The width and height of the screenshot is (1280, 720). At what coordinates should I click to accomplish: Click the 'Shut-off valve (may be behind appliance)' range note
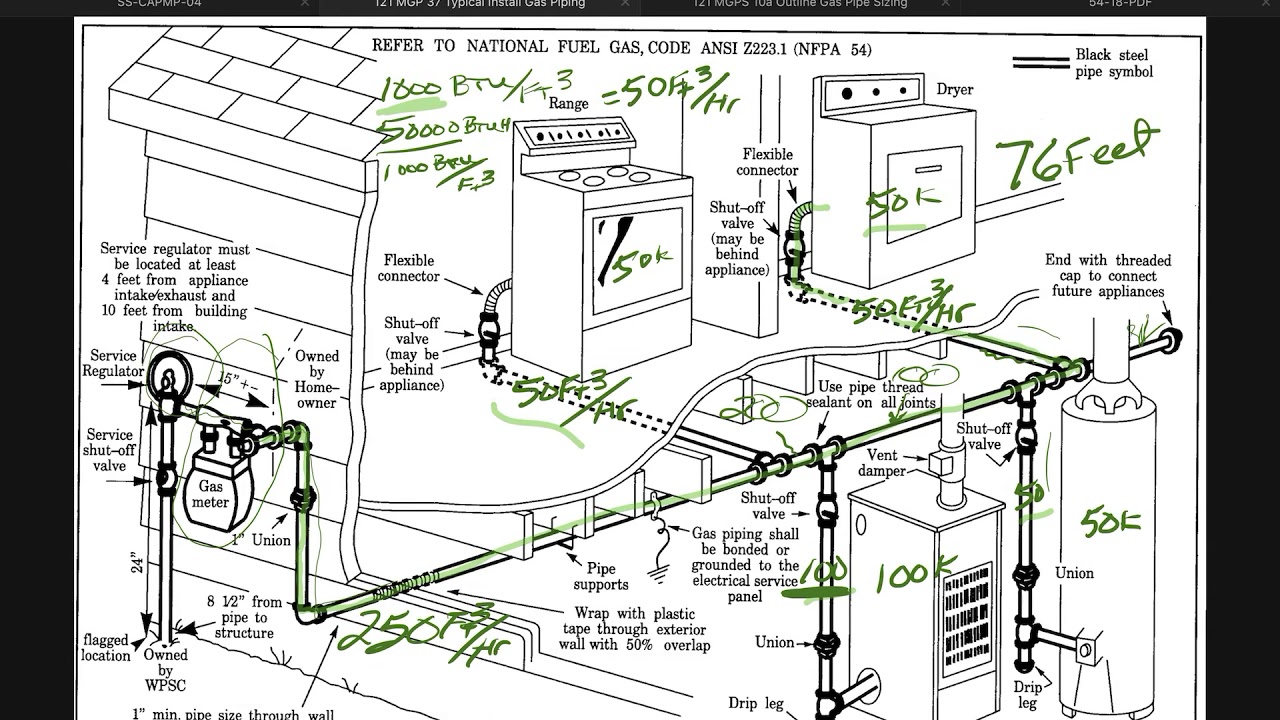click(x=412, y=354)
